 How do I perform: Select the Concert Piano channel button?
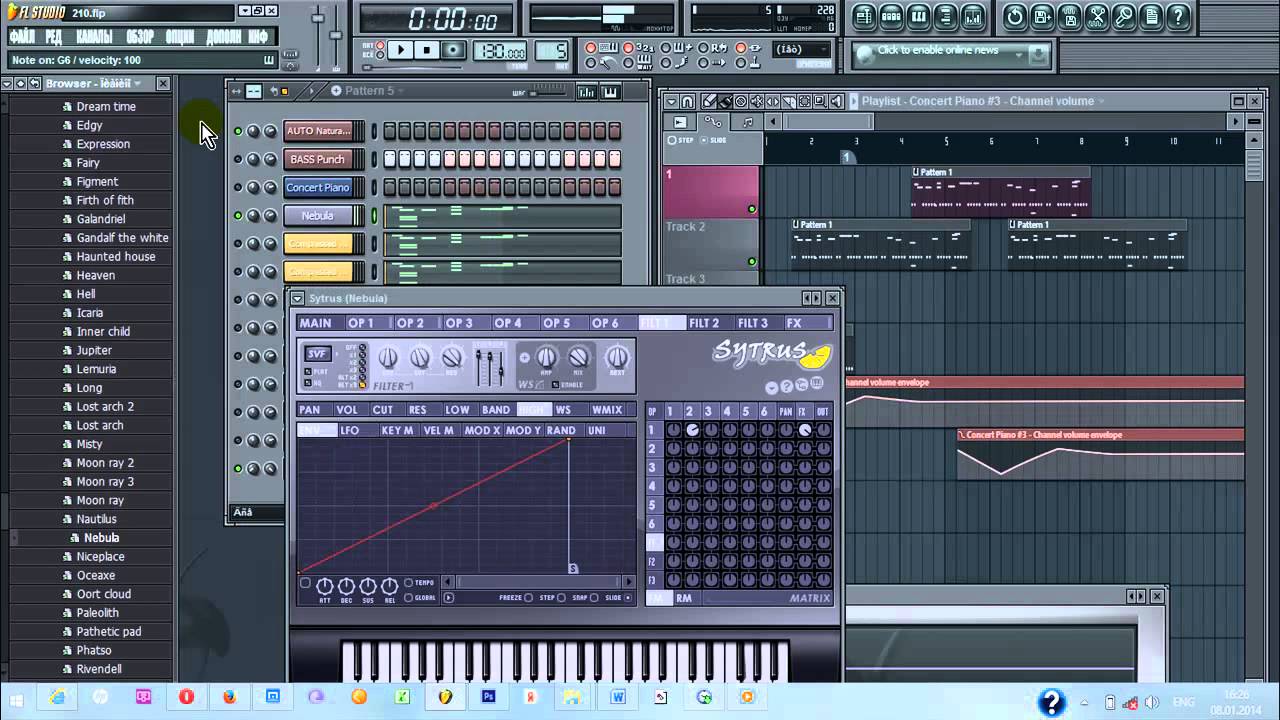click(318, 187)
